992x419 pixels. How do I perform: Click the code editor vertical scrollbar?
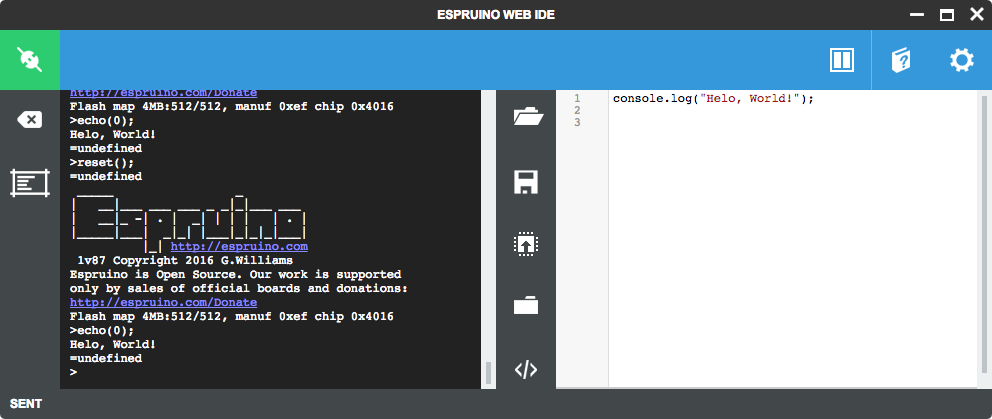point(984,234)
